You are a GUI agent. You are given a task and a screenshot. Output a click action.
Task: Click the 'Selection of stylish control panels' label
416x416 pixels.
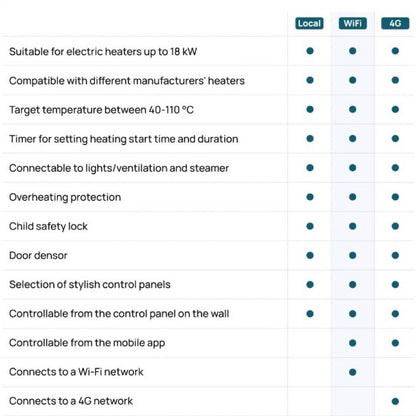click(90, 285)
